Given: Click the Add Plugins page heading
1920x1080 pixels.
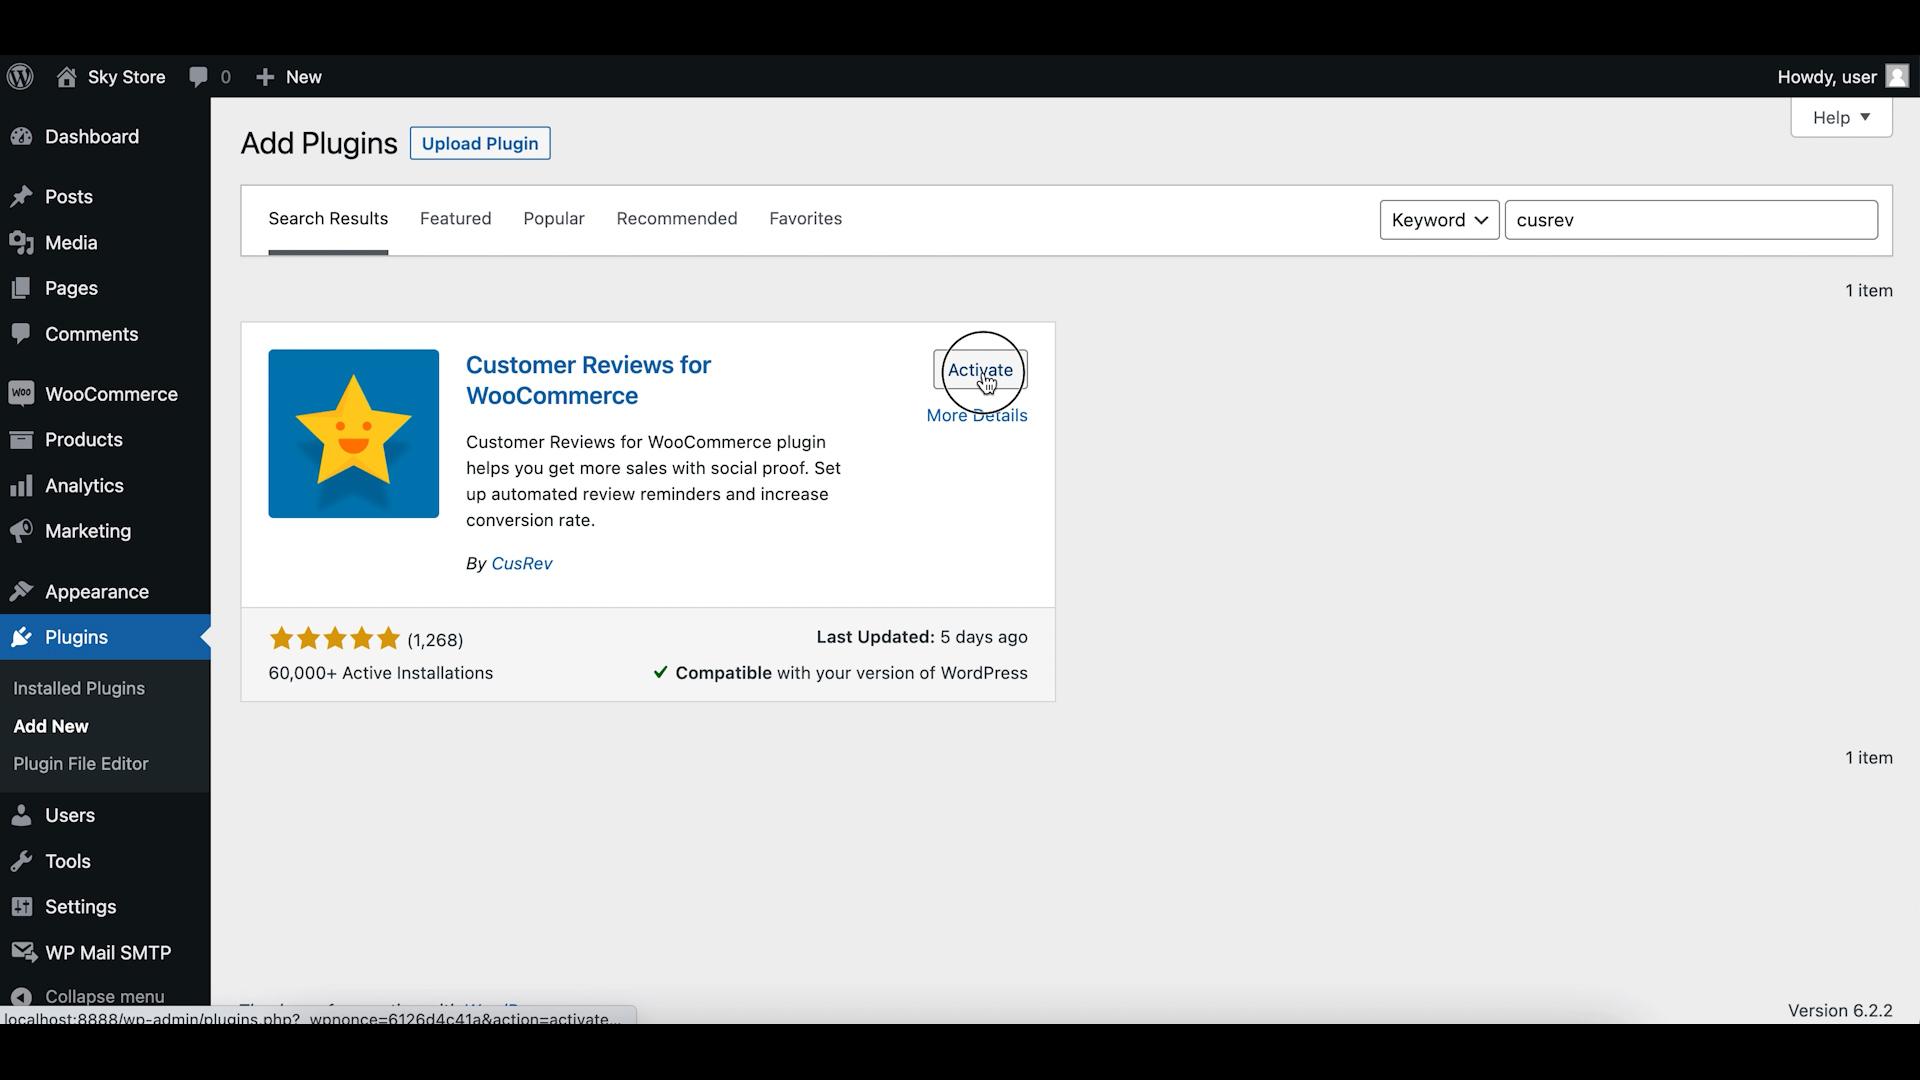Looking at the screenshot, I should 319,143.
